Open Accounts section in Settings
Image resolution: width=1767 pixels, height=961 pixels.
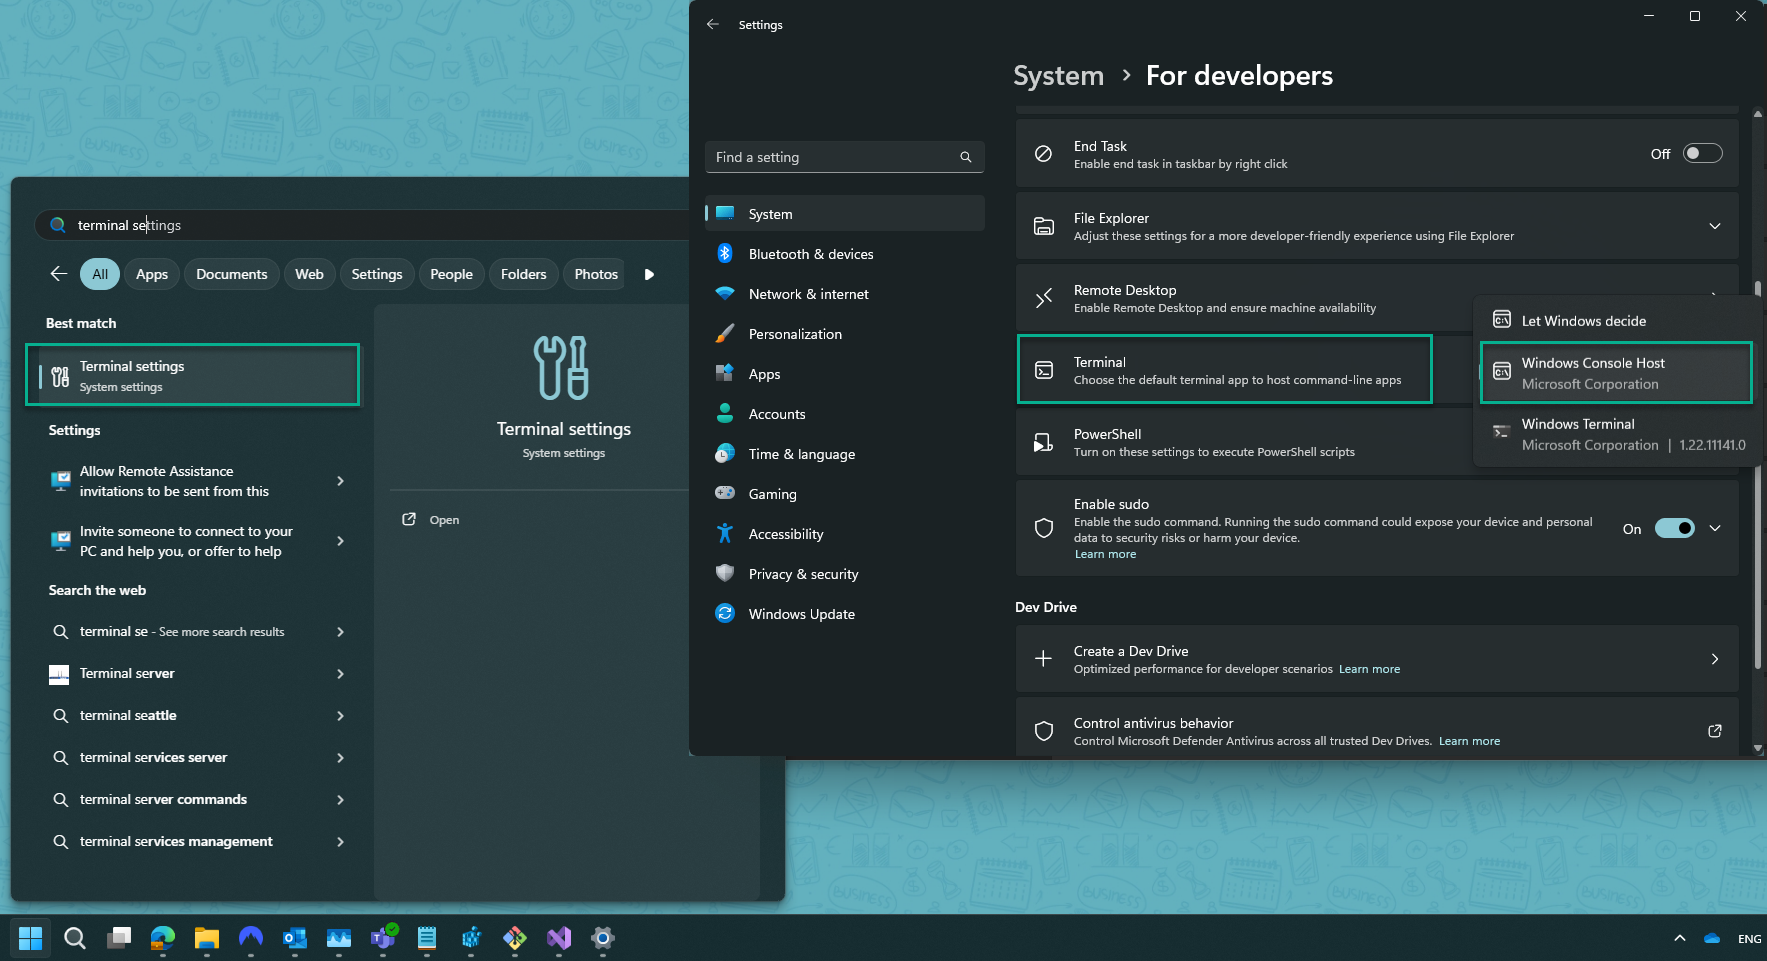[x=844, y=414]
